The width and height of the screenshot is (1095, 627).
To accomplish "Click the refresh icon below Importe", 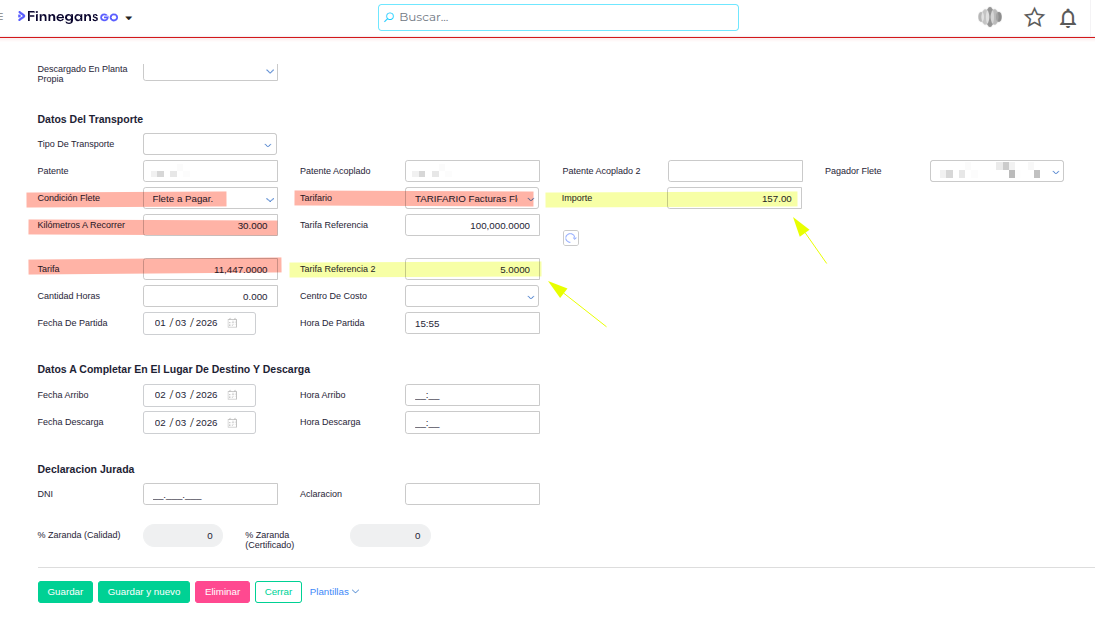I will pos(571,238).
